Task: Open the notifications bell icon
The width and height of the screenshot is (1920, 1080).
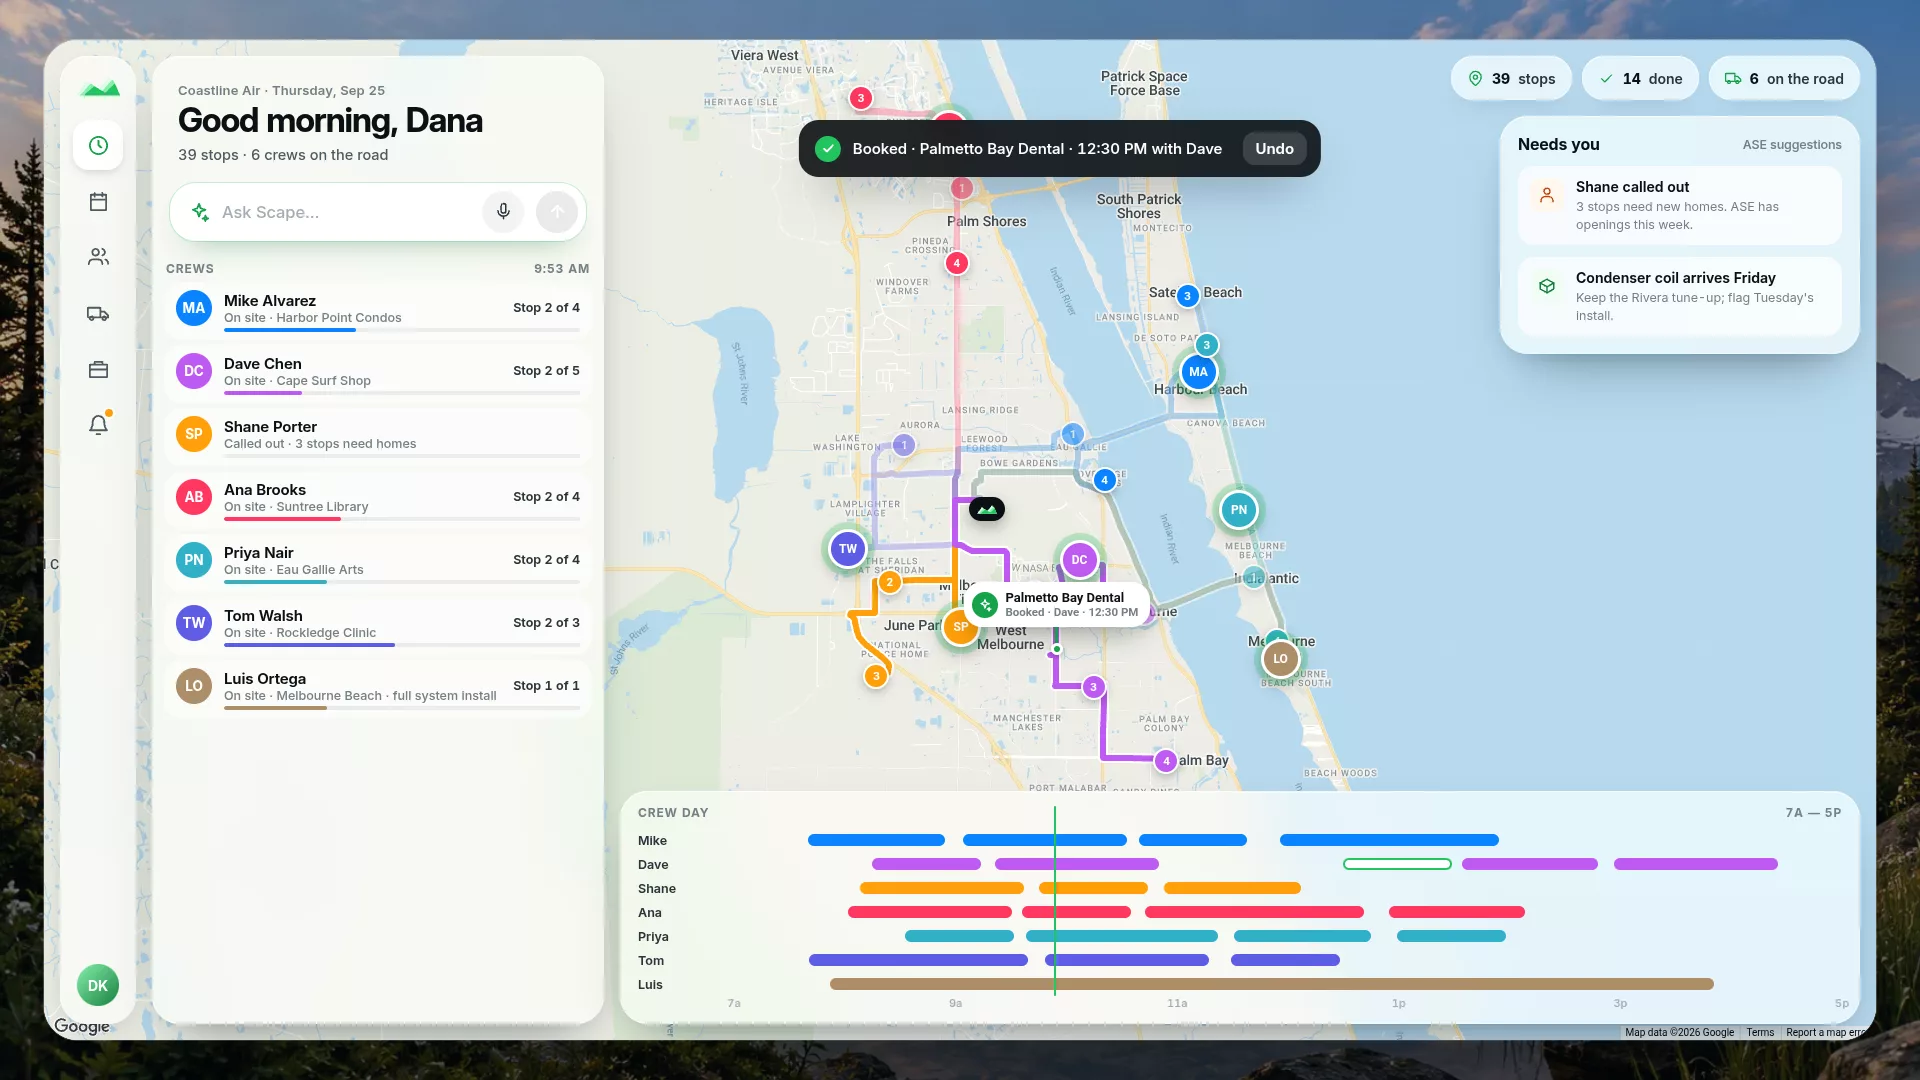Action: click(x=98, y=426)
